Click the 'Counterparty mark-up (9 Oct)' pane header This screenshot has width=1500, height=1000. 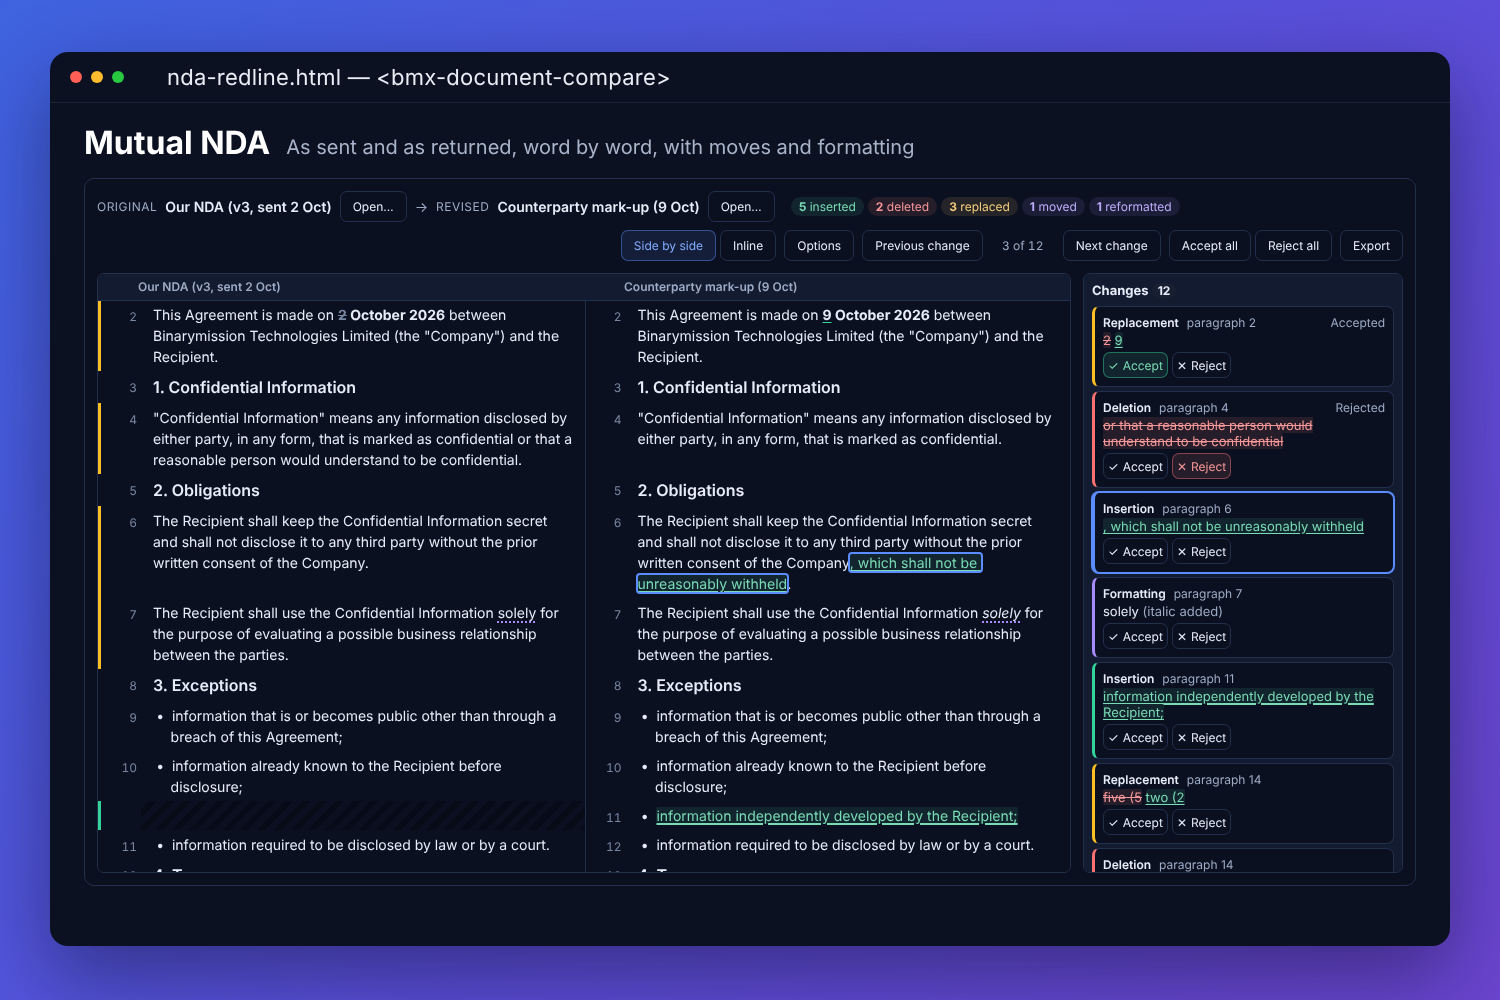pyautogui.click(x=710, y=287)
